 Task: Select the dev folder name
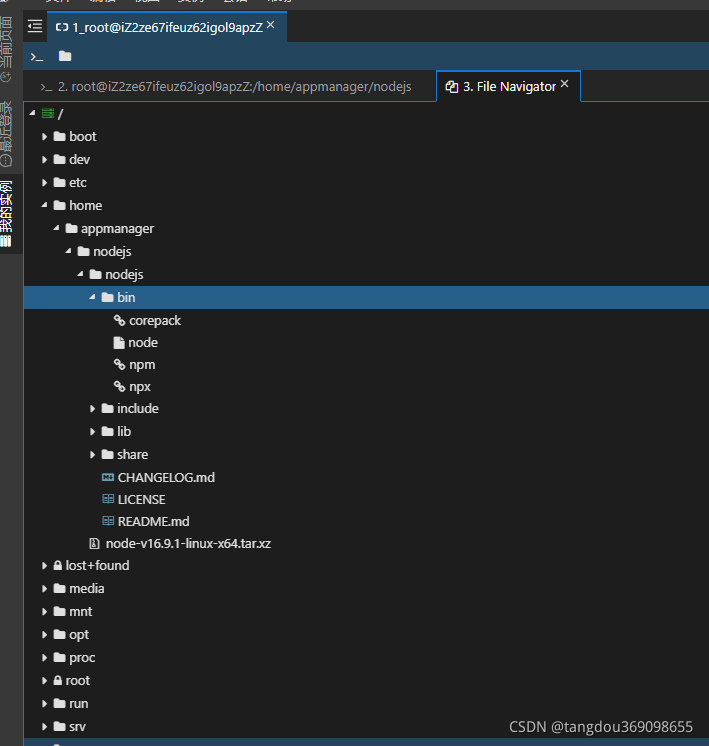pos(79,159)
